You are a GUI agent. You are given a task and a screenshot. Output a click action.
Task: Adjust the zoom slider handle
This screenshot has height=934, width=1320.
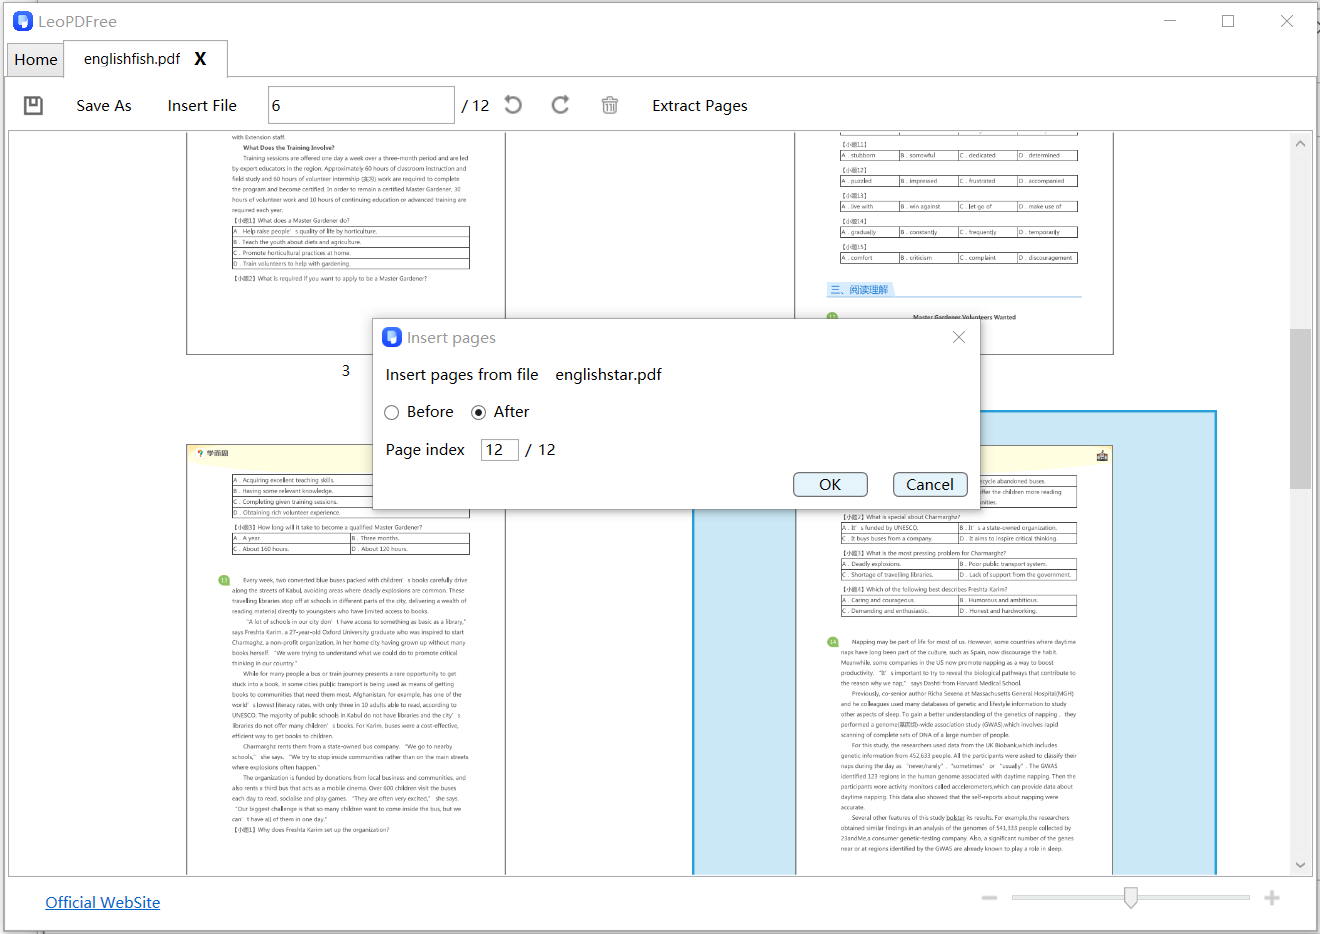[1130, 897]
